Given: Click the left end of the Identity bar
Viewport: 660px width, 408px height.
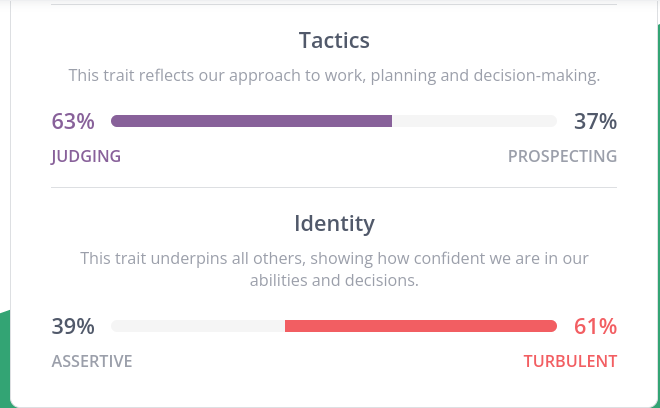Looking at the screenshot, I should 116,326.
